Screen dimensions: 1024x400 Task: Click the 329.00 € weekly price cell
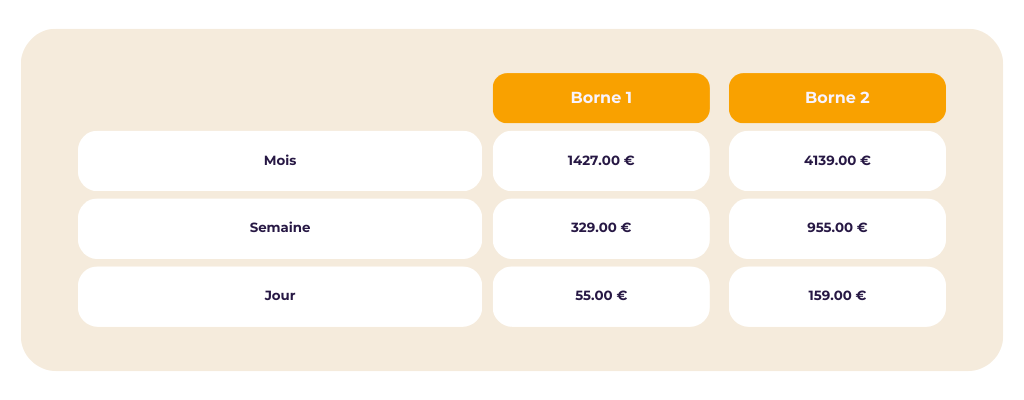601,228
